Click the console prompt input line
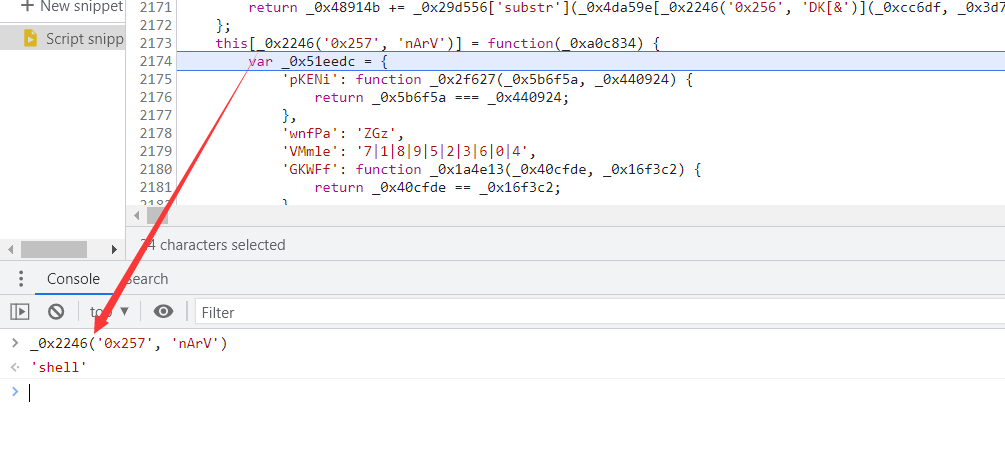 [517, 393]
